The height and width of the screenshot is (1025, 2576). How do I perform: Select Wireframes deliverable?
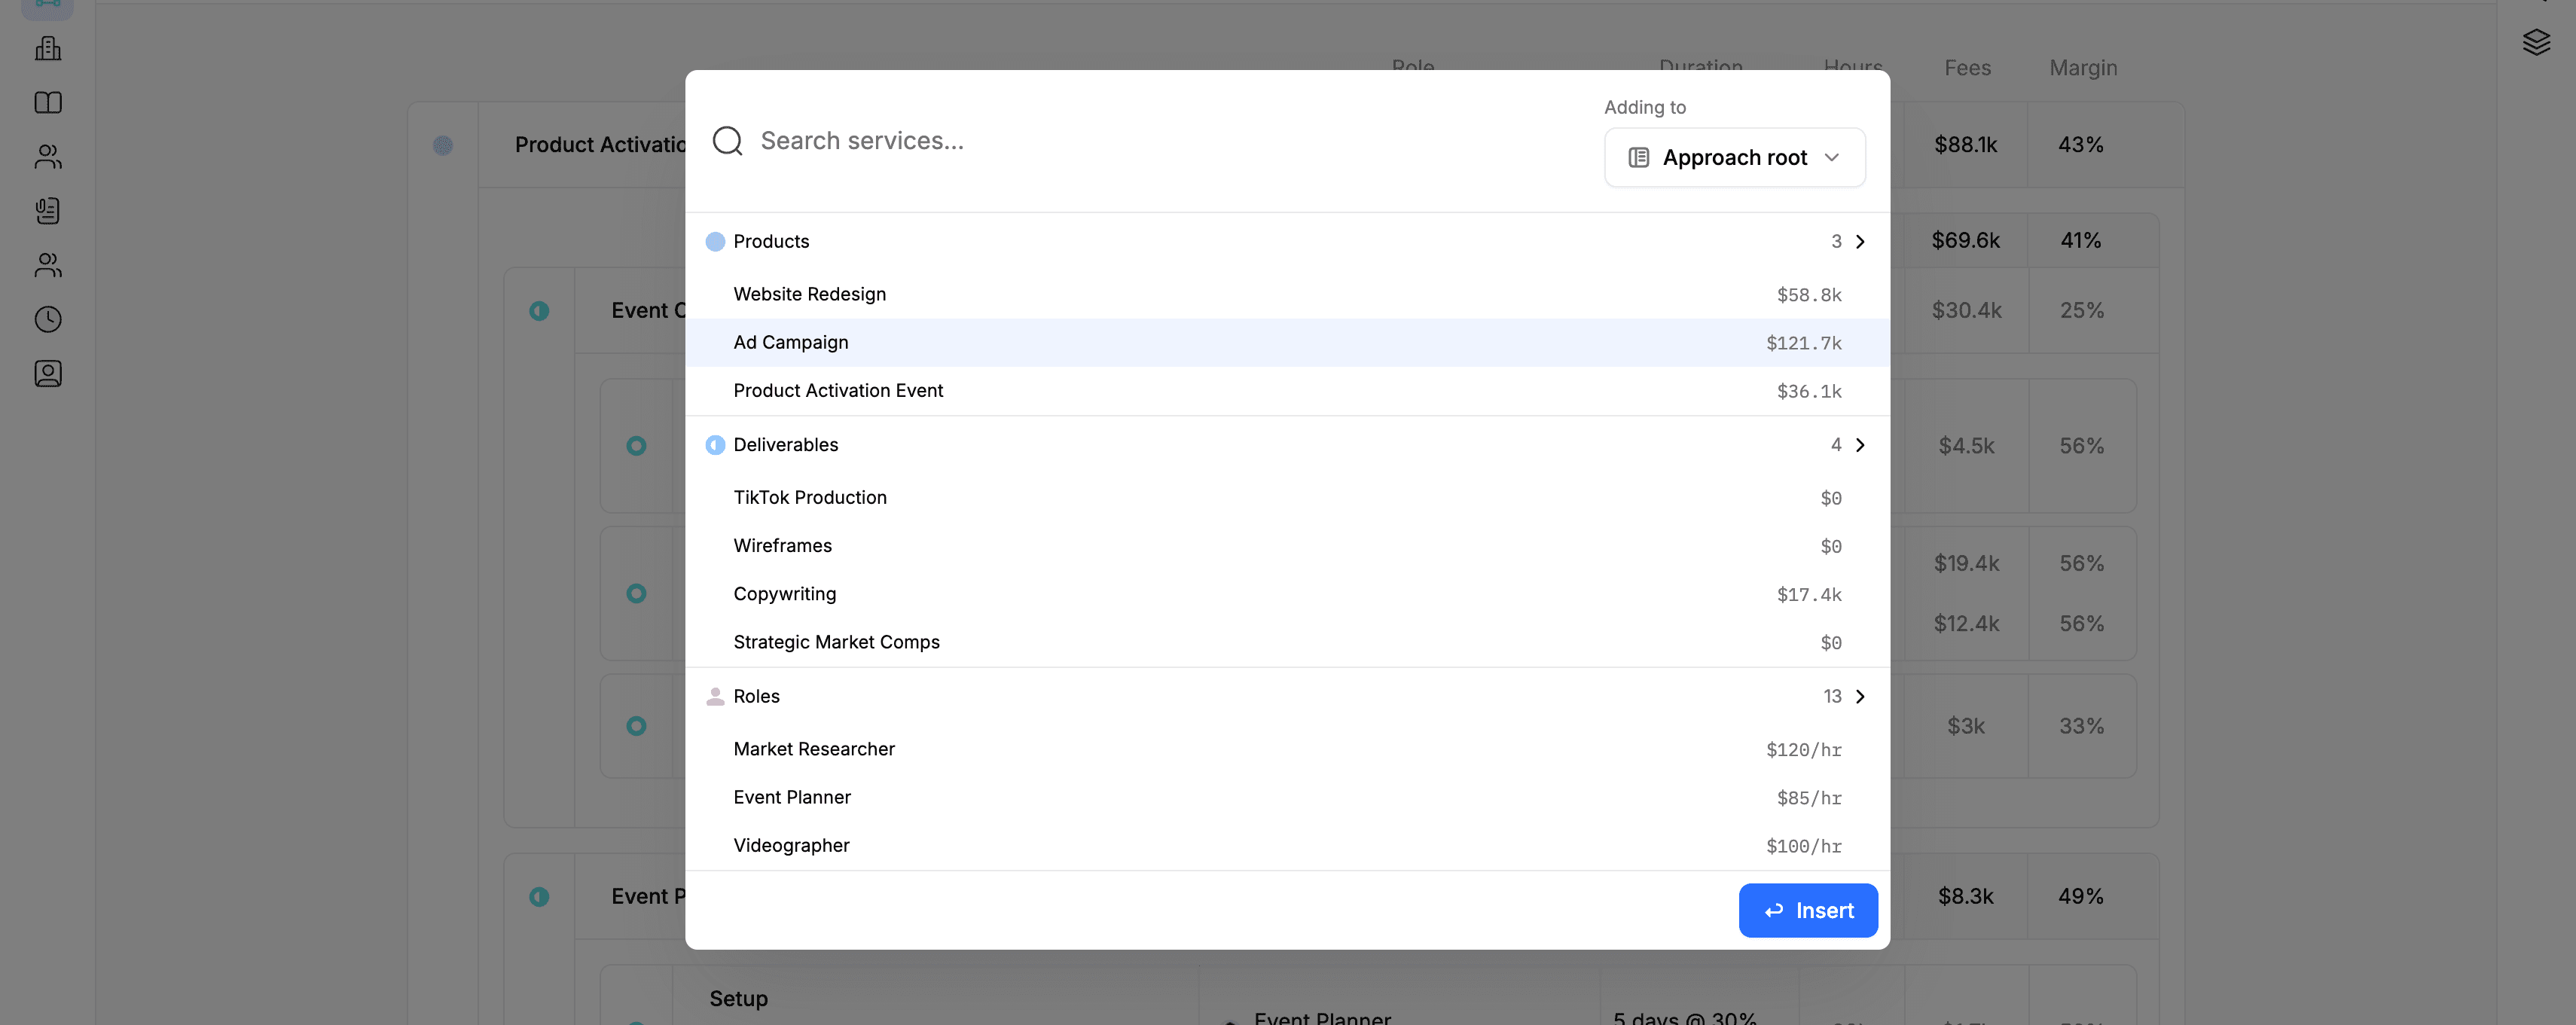[x=1287, y=545]
